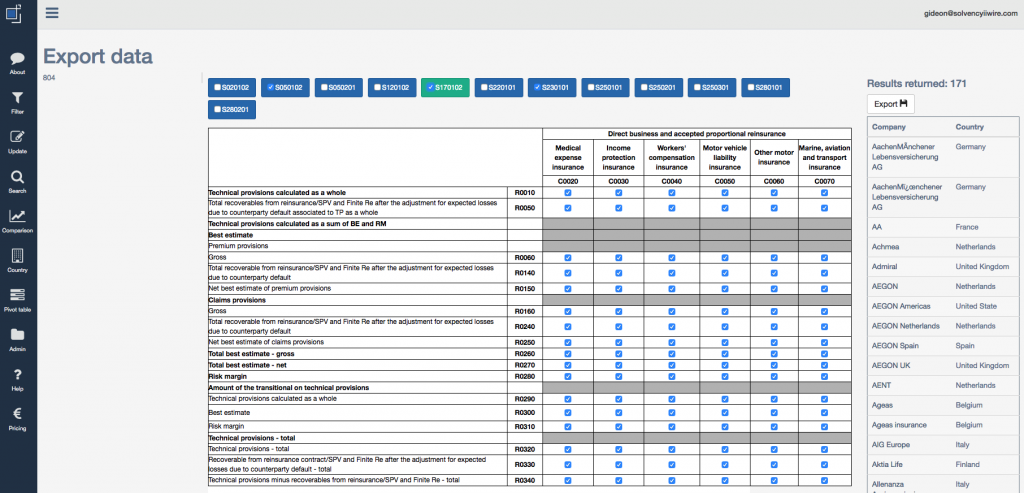Open the Search magnifier icon

pyautogui.click(x=17, y=178)
